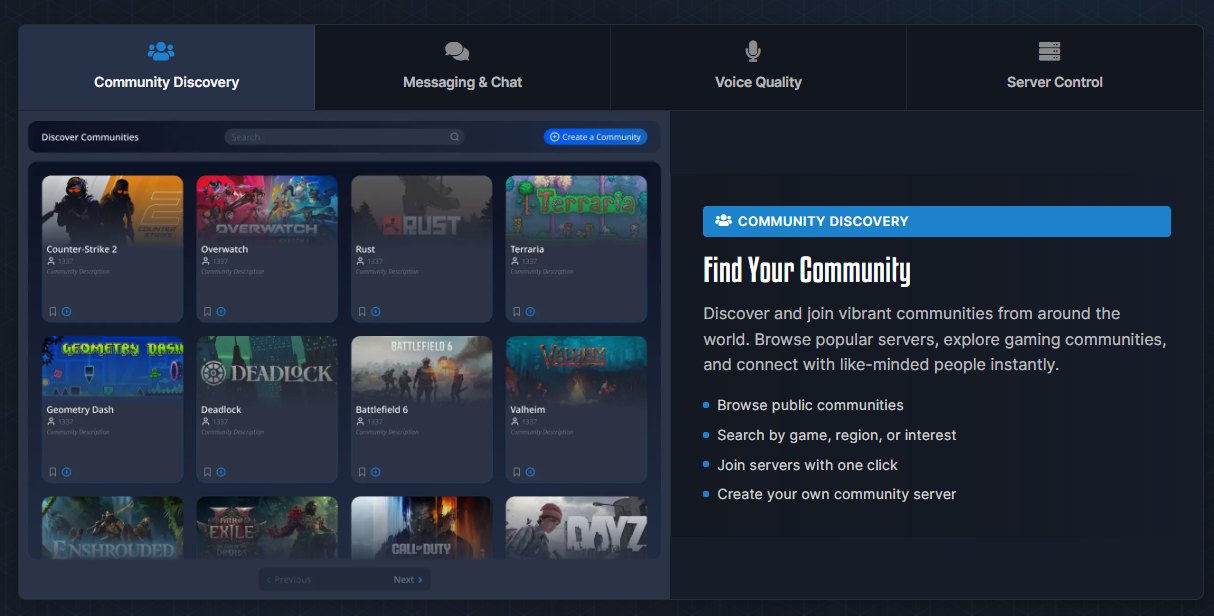Click the blue join icon on Overwatch card

(221, 312)
